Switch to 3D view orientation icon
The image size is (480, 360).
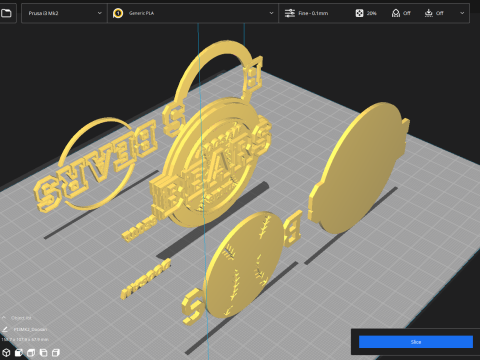(6, 352)
